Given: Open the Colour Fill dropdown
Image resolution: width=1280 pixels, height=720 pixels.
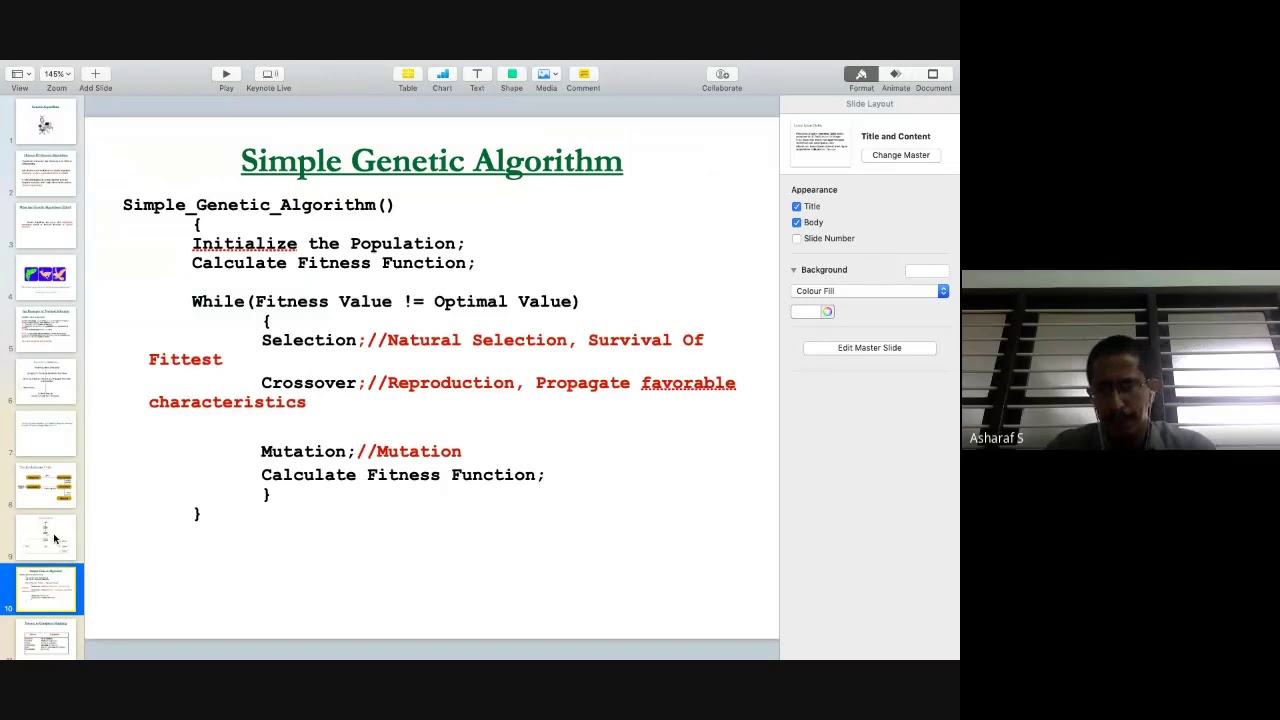Looking at the screenshot, I should click(870, 291).
